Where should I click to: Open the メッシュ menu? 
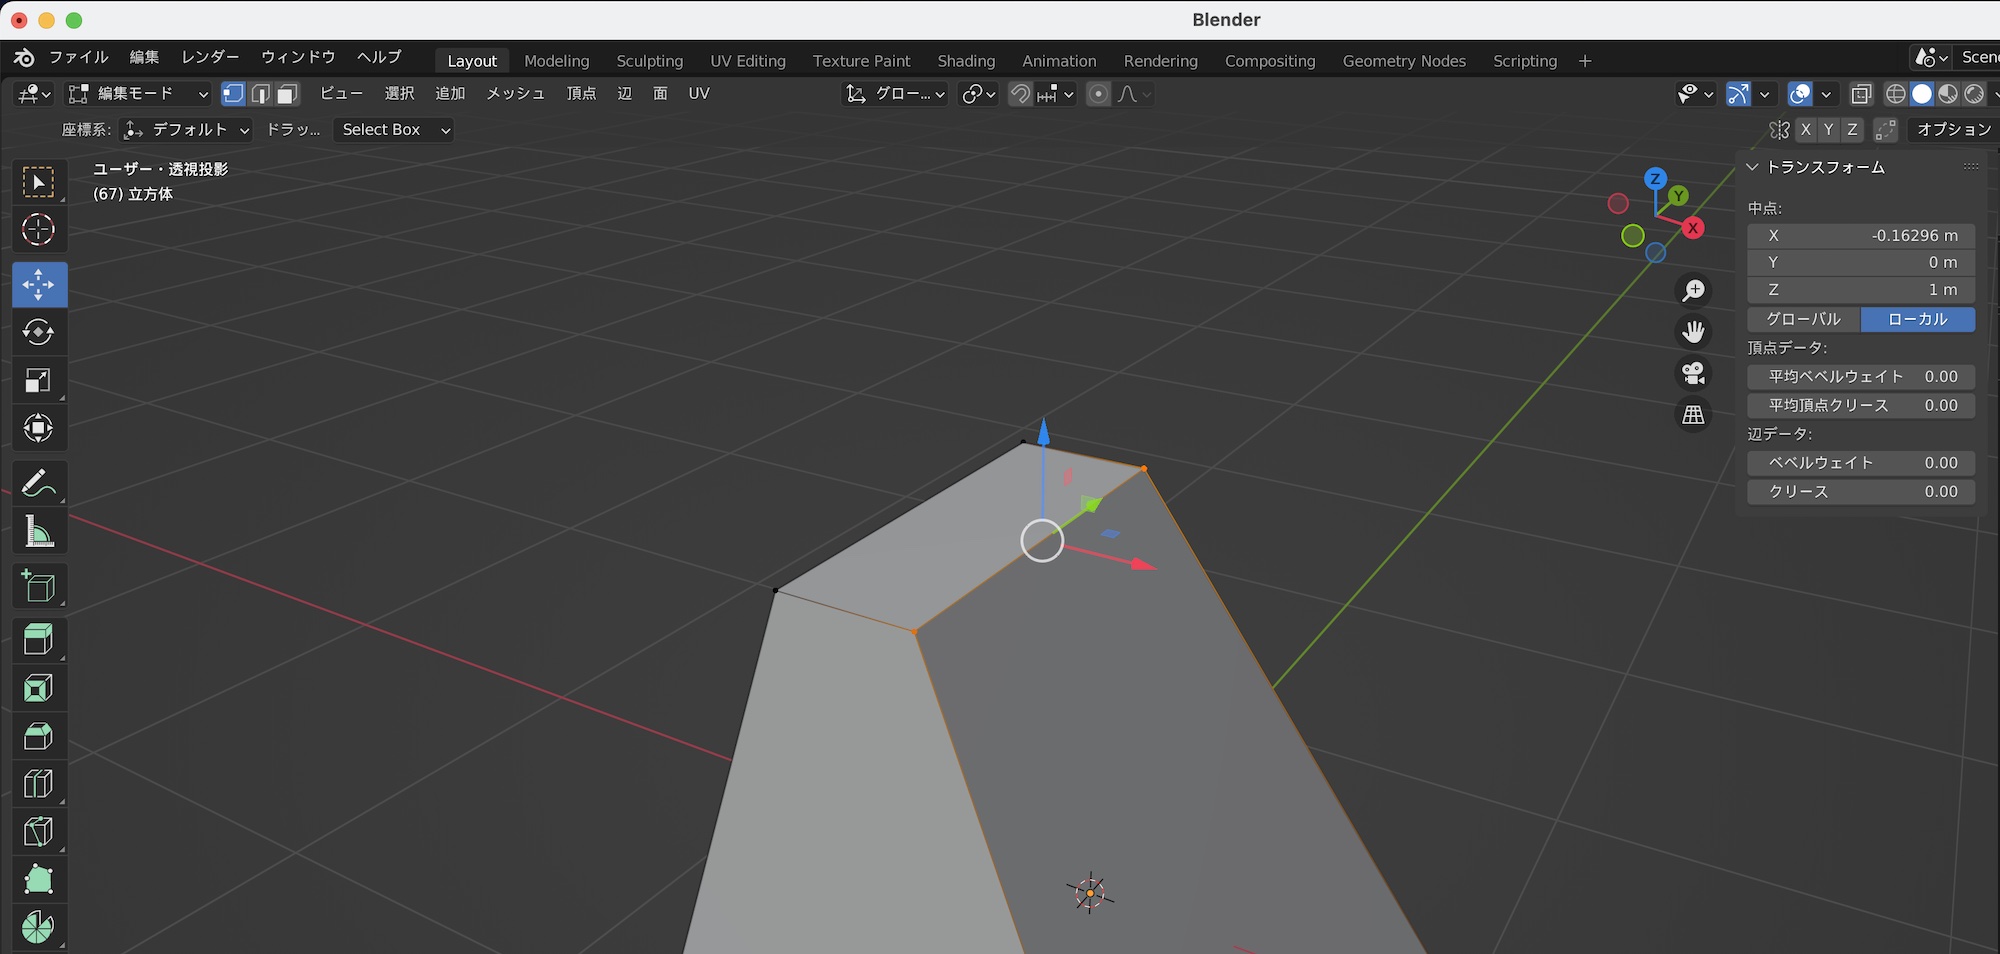click(515, 94)
